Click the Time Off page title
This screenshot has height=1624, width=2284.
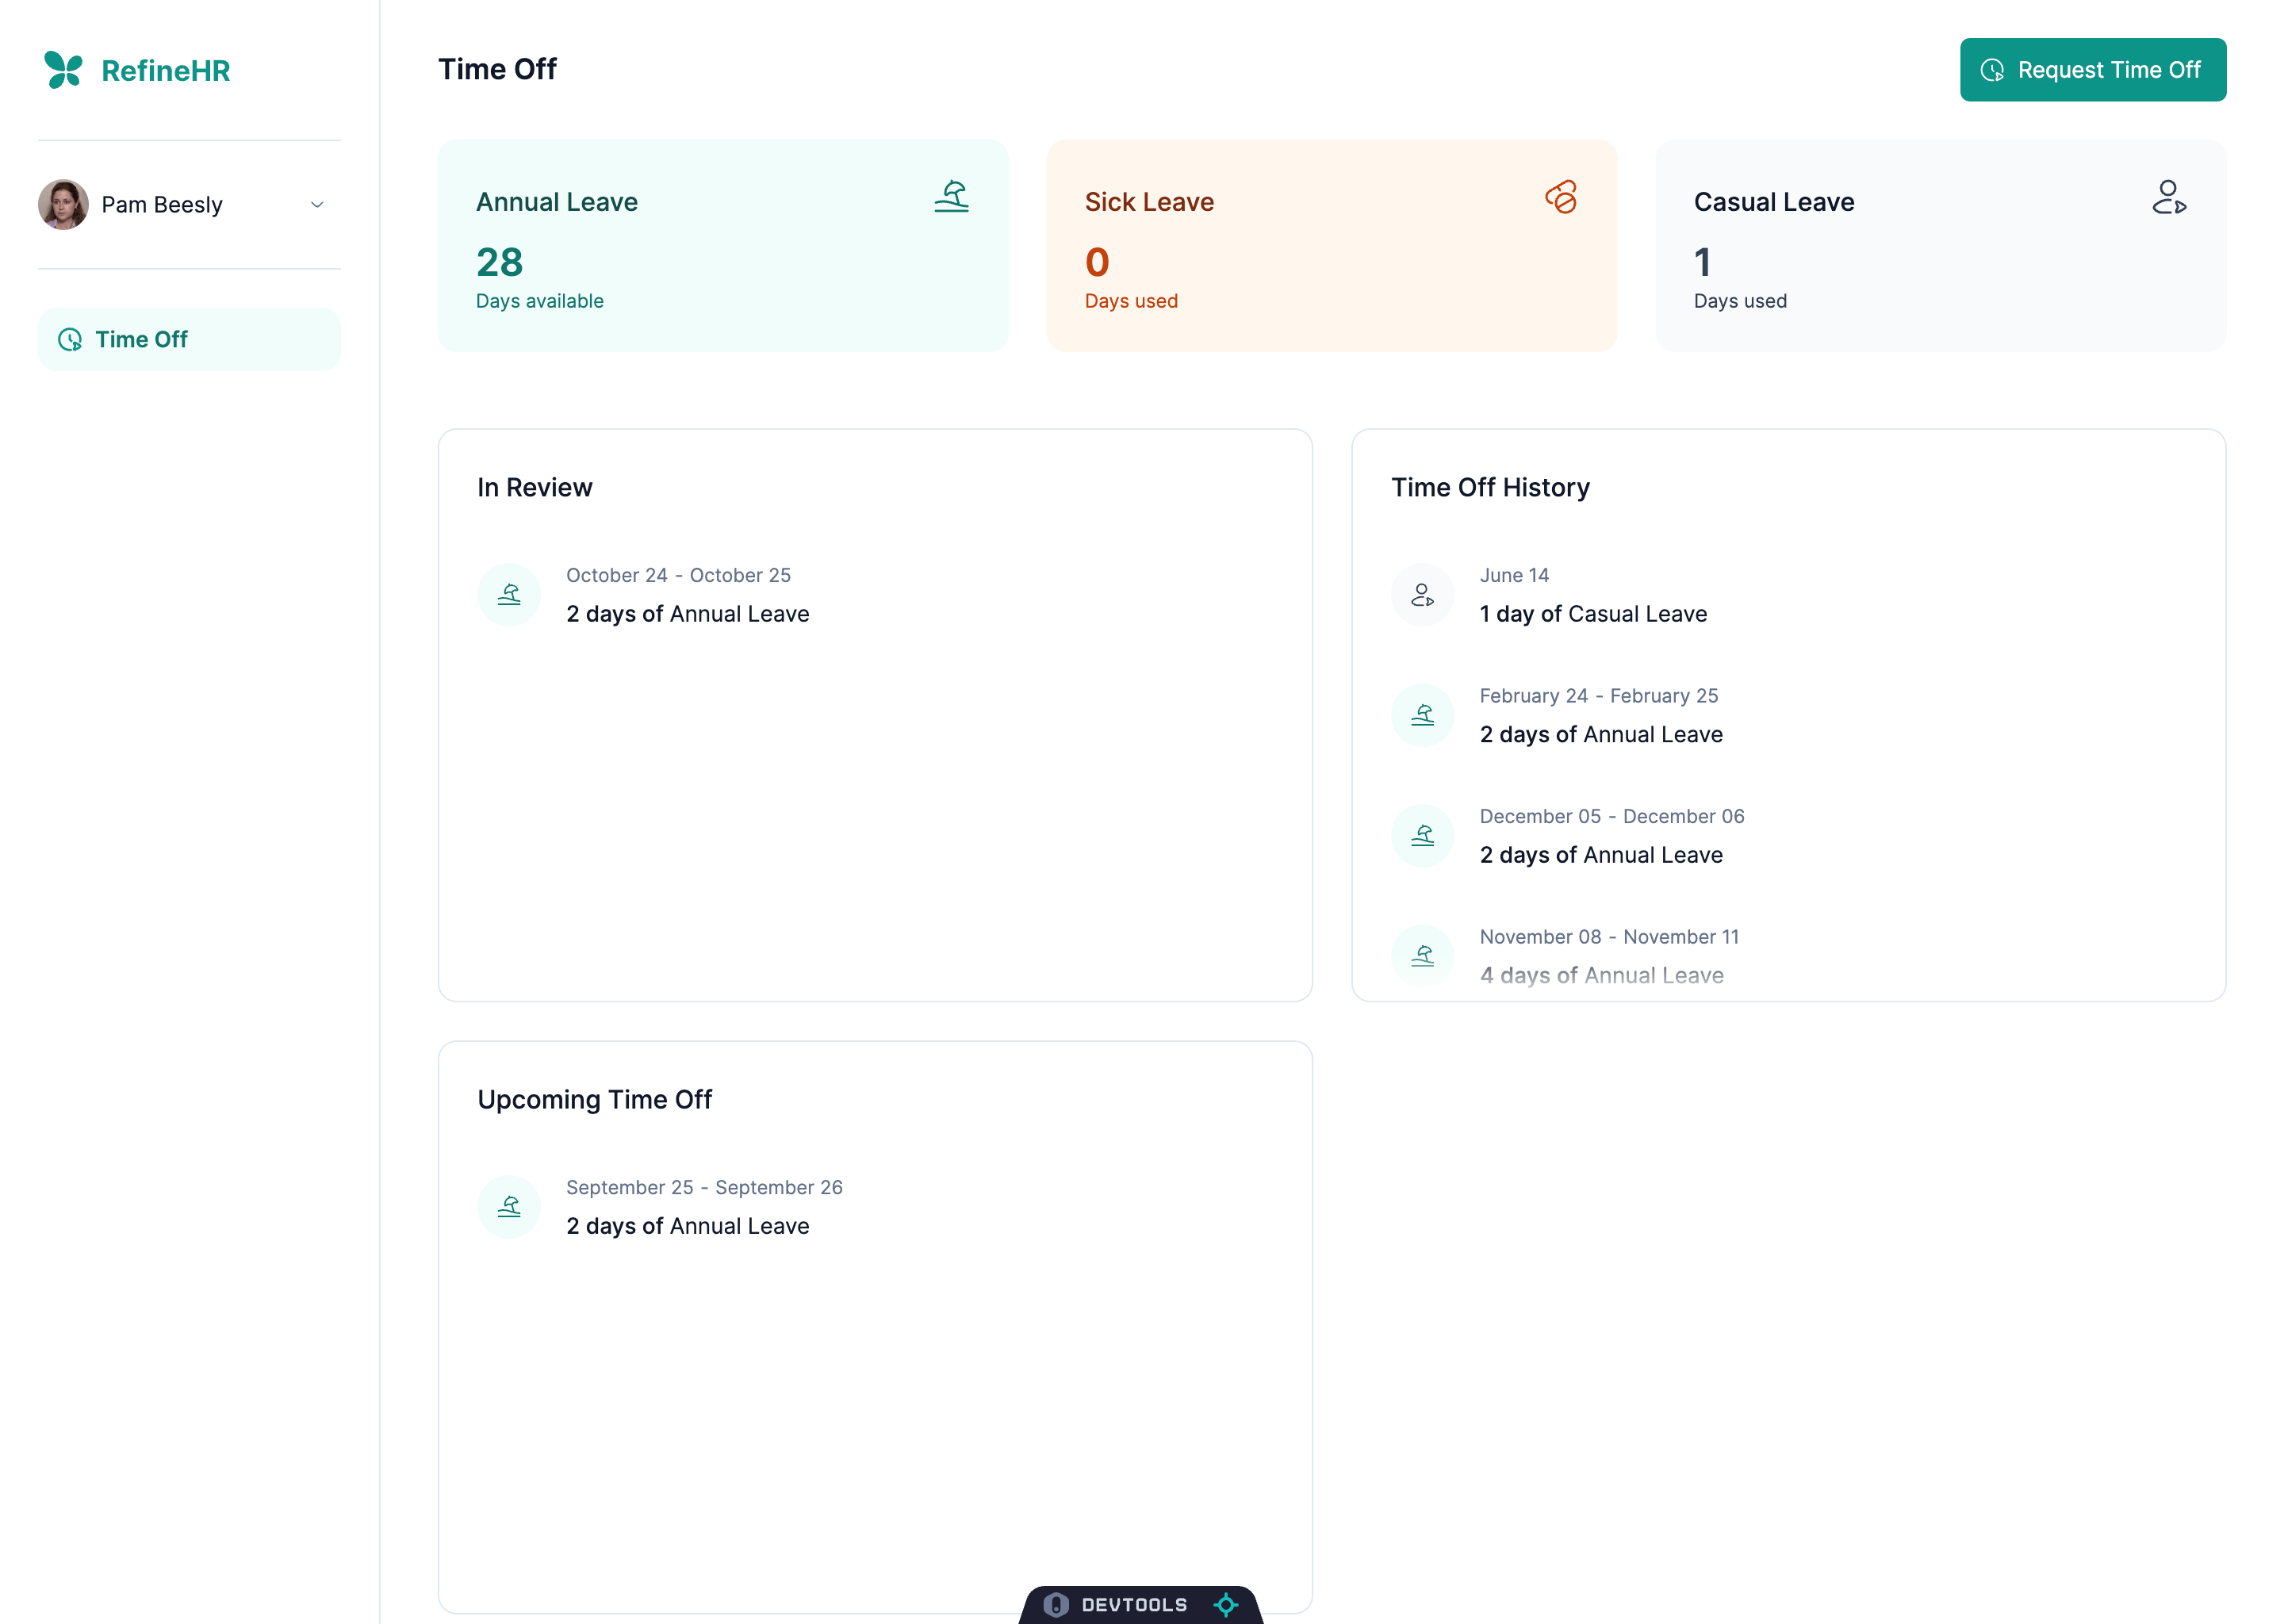tap(497, 69)
